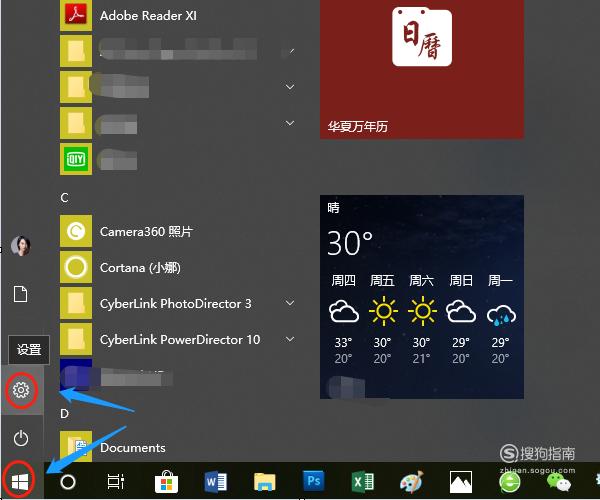This screenshot has height=500, width=600.
Task: Click the 周日 cloudy forecast
Action: click(461, 319)
